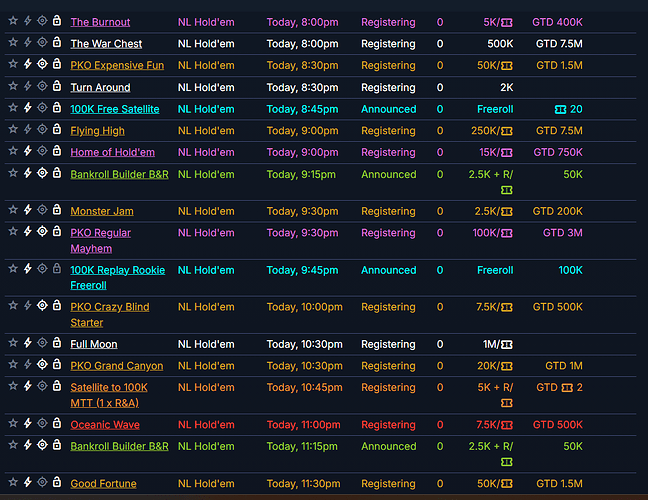Click lock icon on Flying High row
Viewport: 648px width, 500px height.
click(x=57, y=129)
